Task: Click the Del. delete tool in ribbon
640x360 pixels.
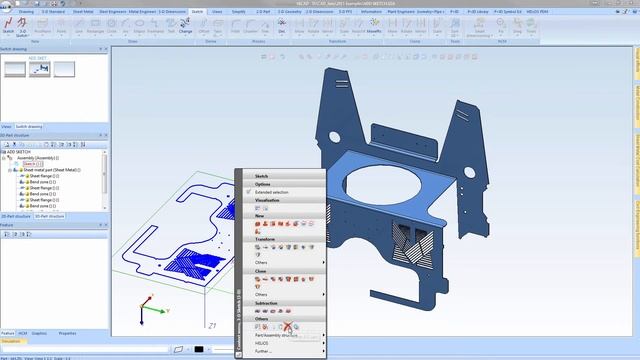Action: (x=282, y=26)
